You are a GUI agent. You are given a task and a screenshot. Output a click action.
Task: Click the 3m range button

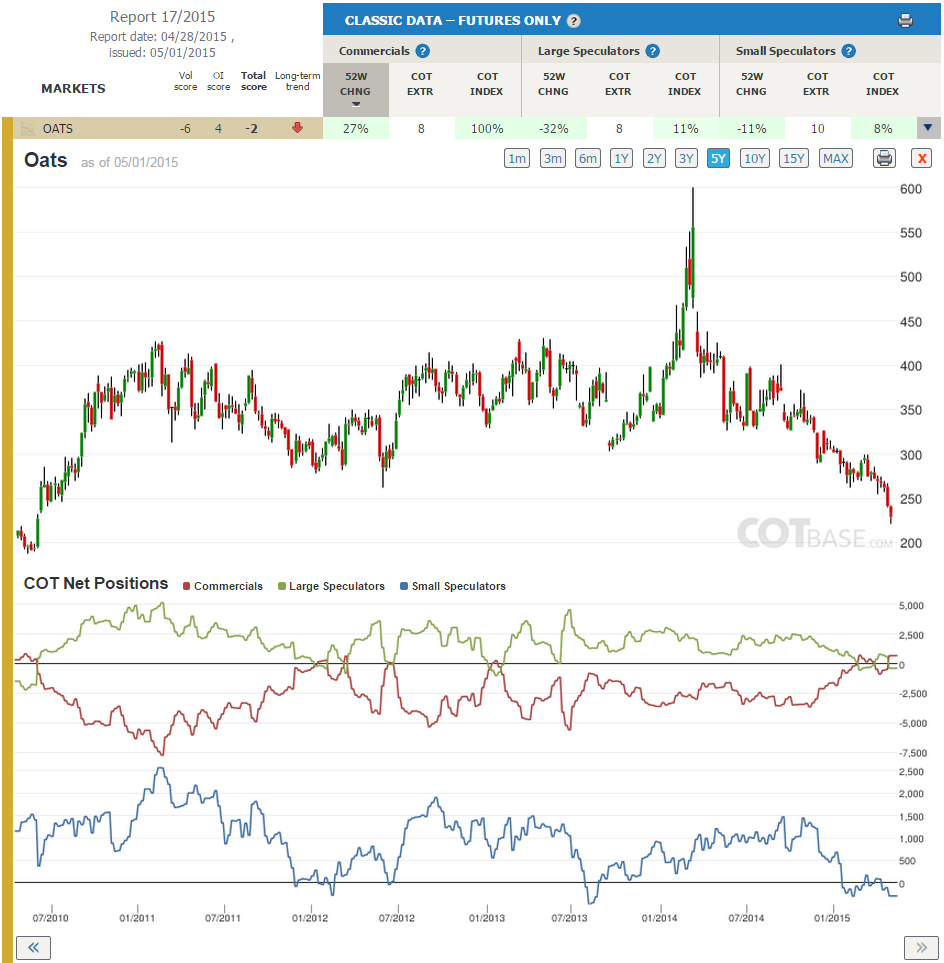(553, 158)
